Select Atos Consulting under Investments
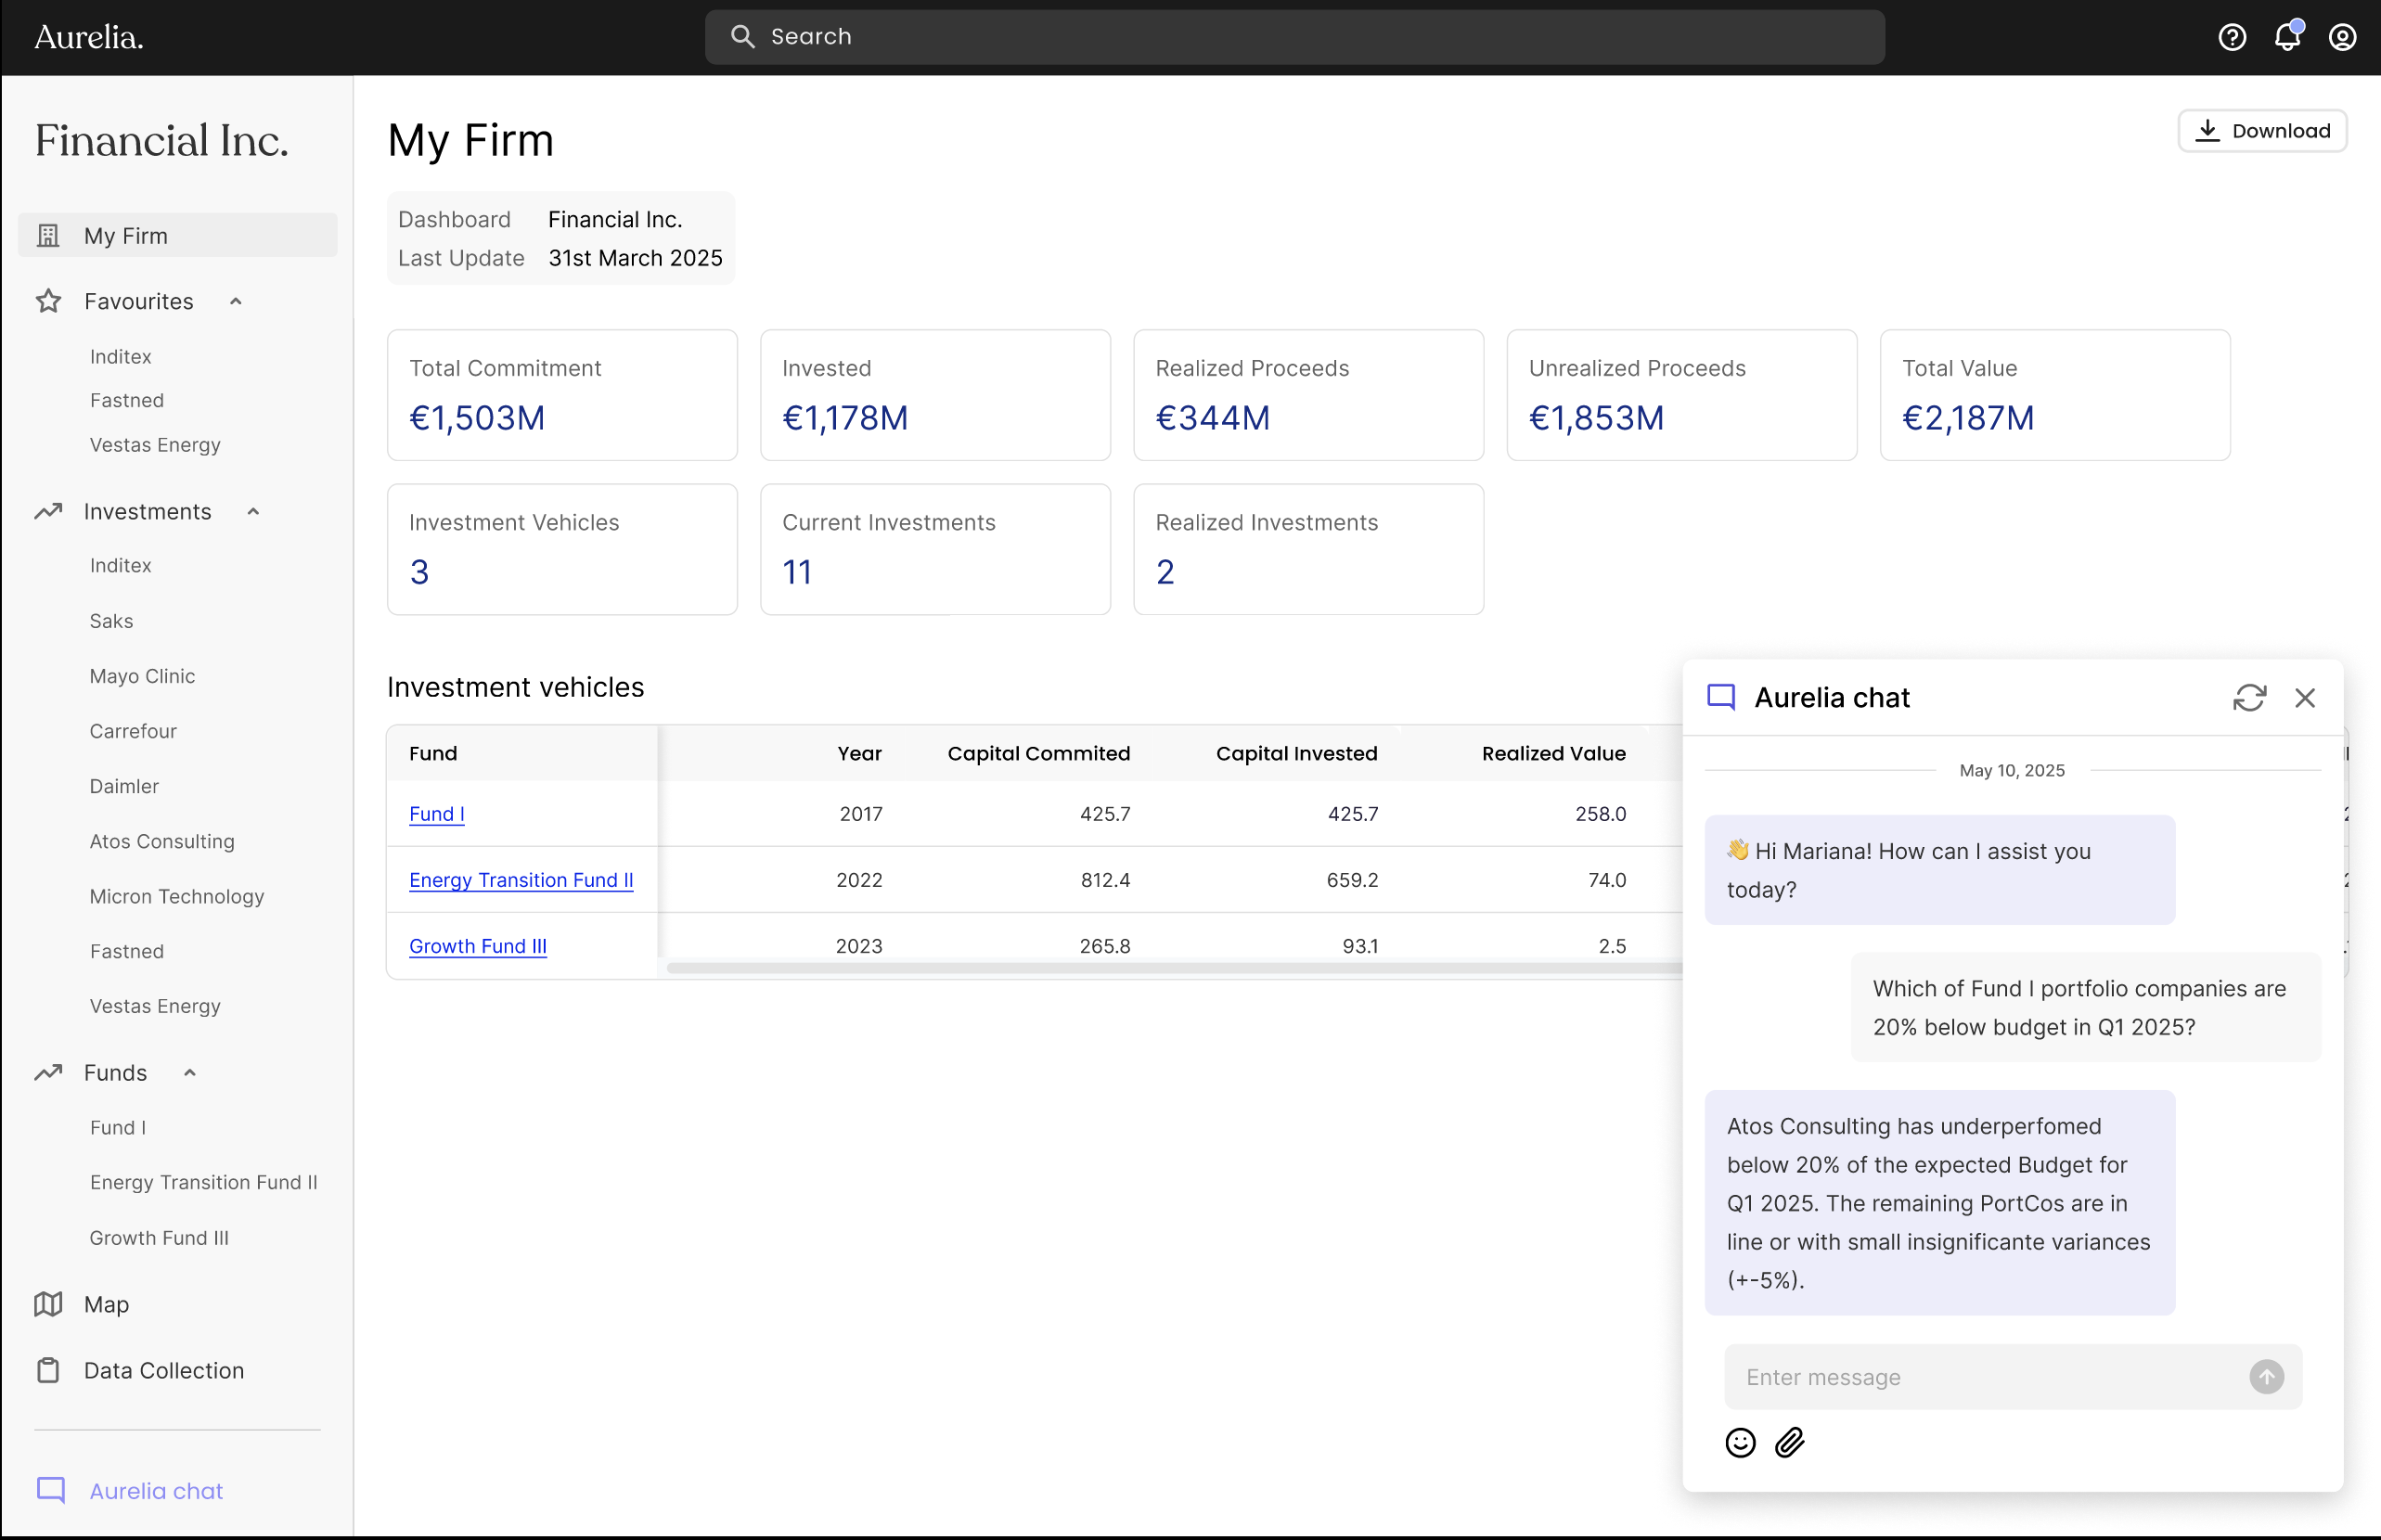The image size is (2381, 1540). (x=162, y=841)
